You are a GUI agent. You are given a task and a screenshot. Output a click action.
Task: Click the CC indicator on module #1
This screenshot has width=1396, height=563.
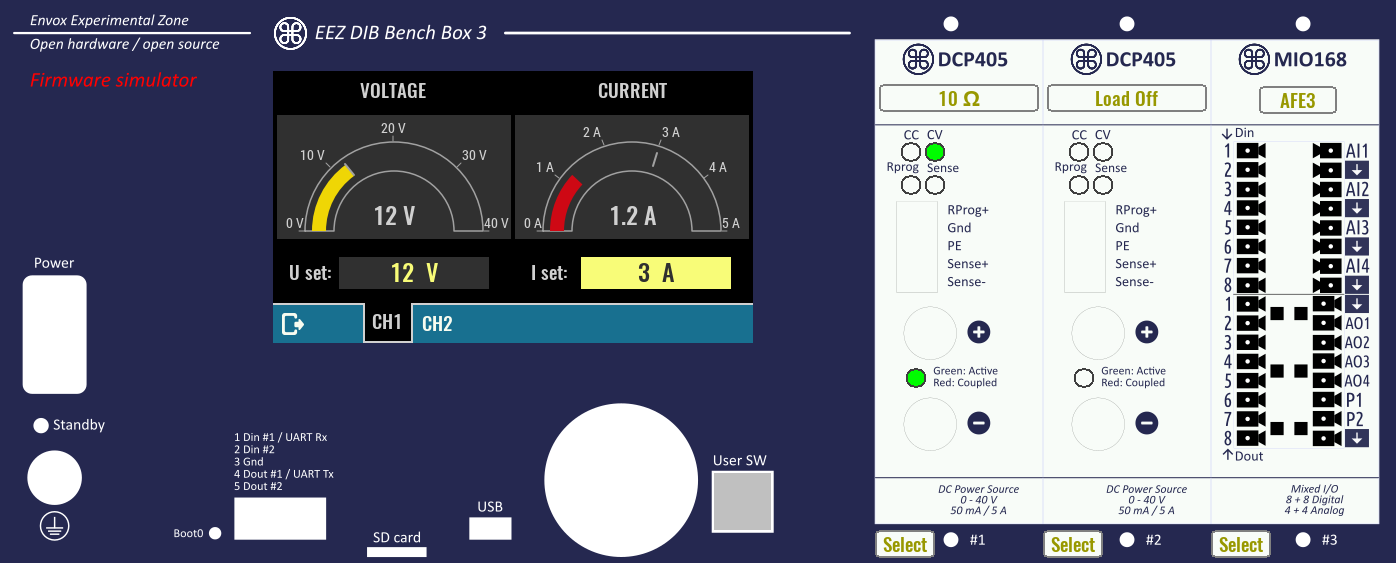[911, 152]
